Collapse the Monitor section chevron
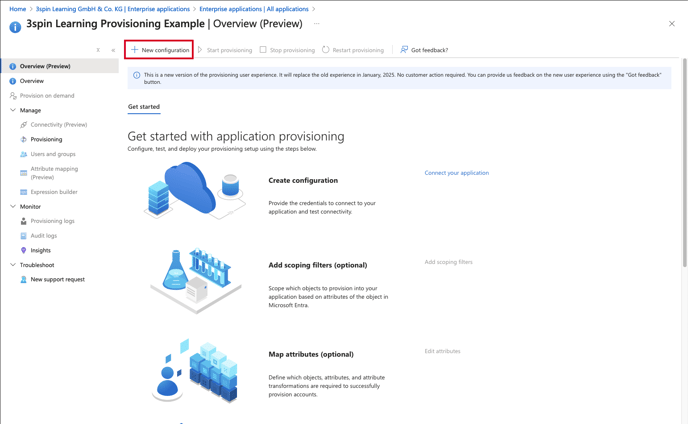 click(13, 206)
